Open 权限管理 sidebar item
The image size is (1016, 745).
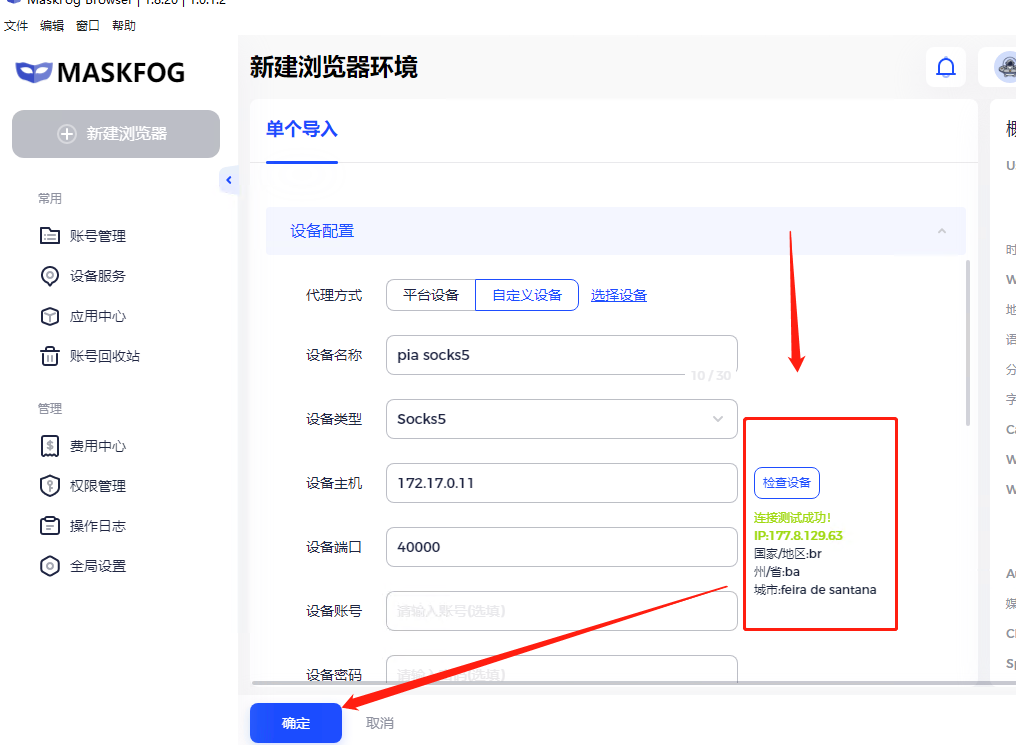pos(98,486)
